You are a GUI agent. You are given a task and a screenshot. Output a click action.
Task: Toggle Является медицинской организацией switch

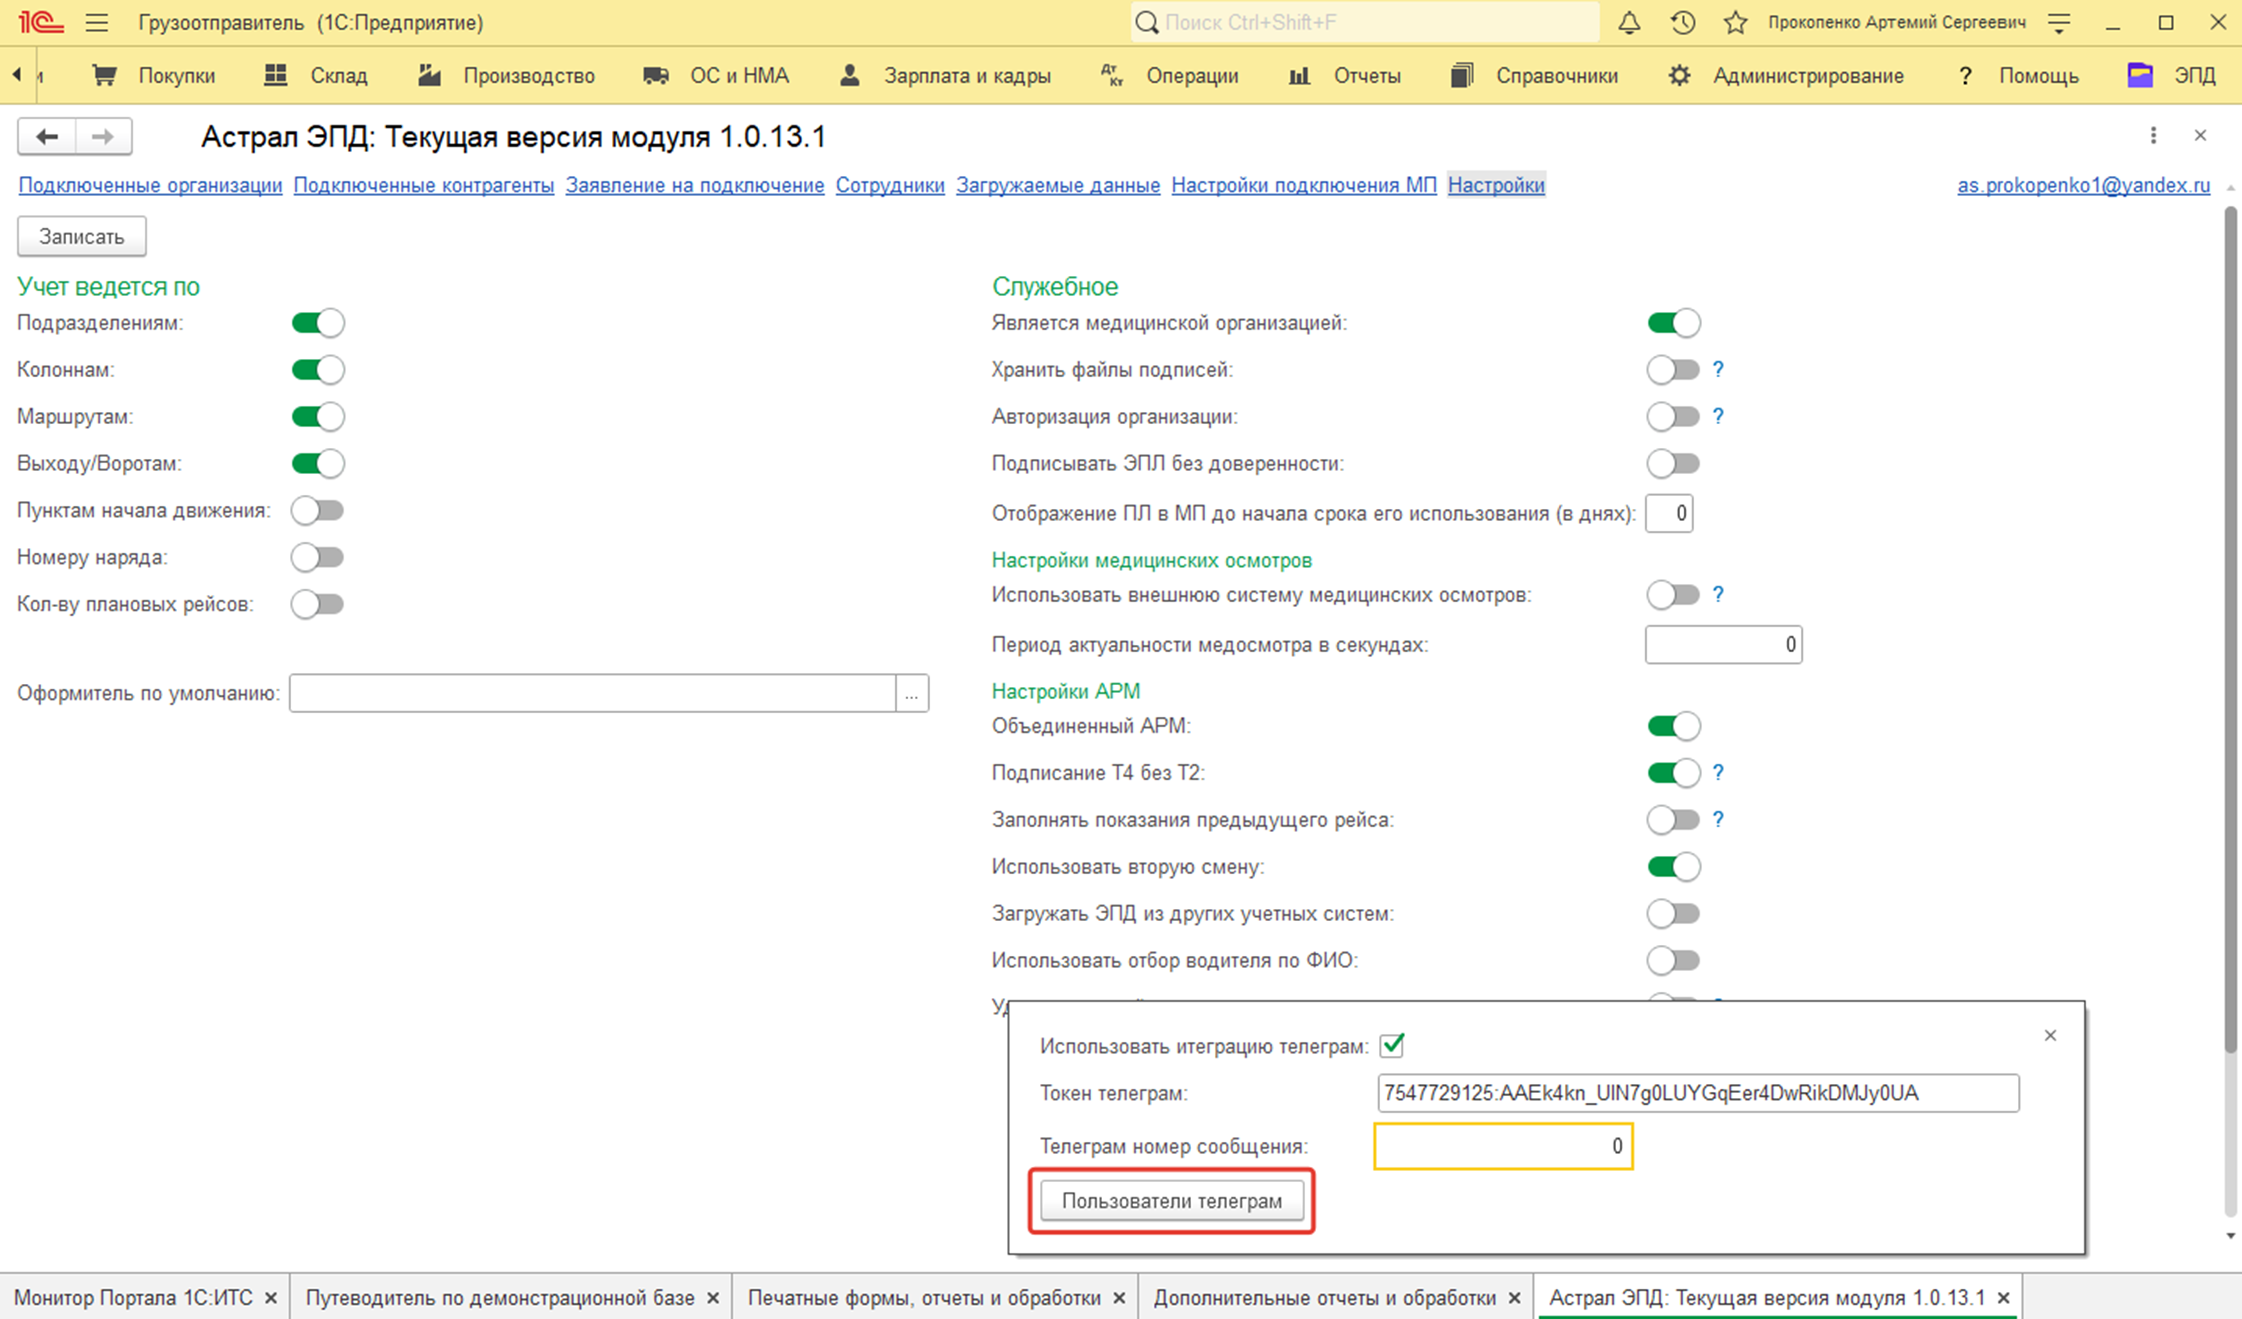click(x=1674, y=323)
